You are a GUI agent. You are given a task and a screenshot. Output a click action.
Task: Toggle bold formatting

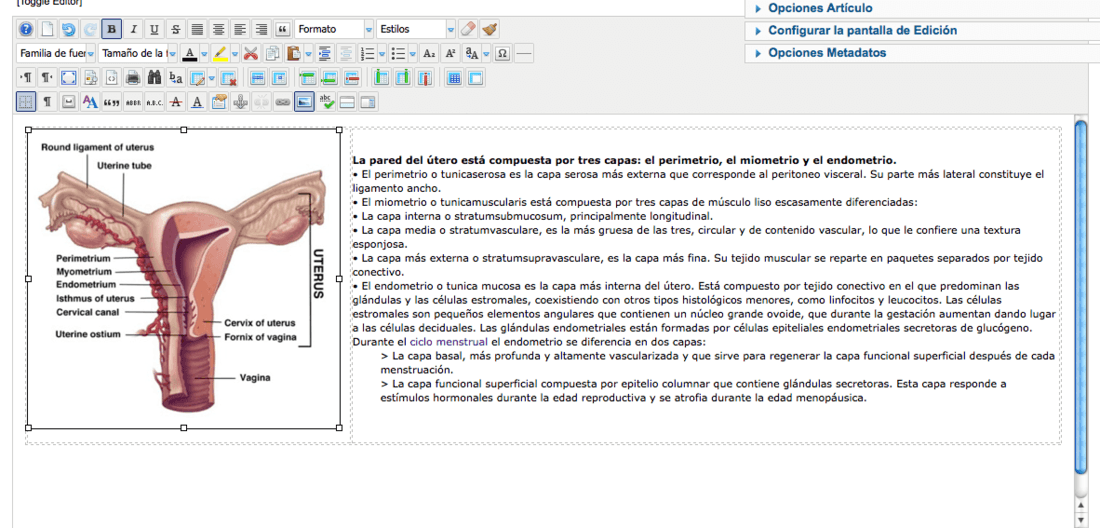tap(112, 29)
